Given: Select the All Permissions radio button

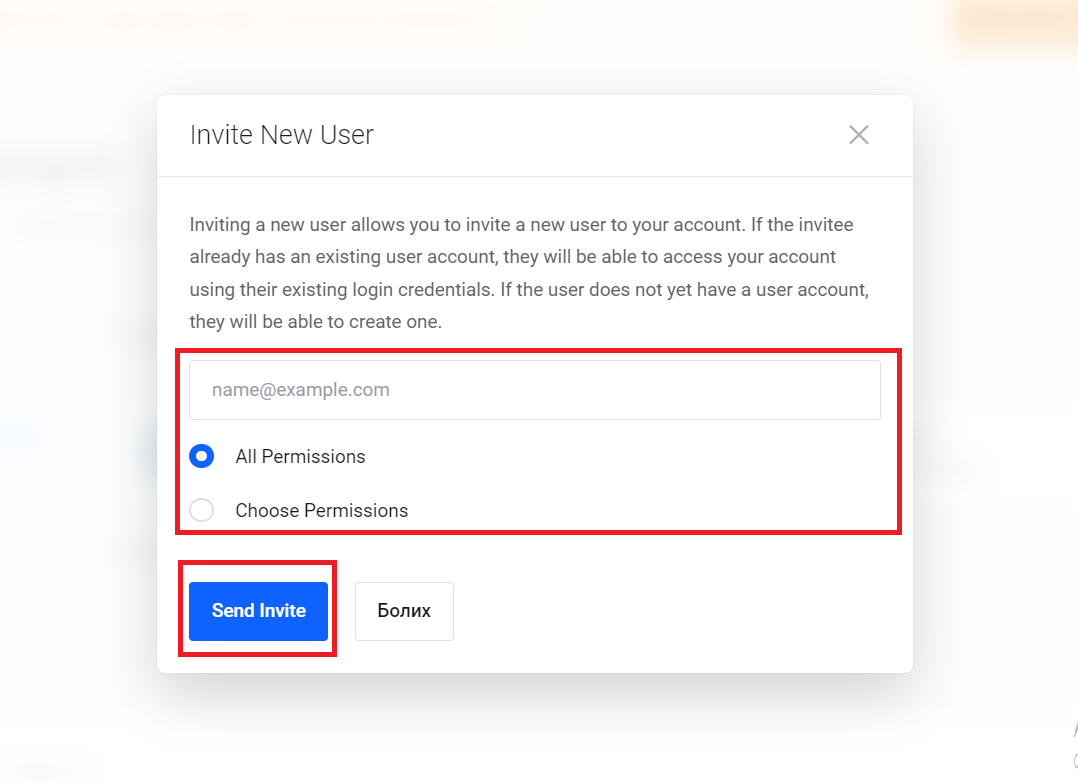Looking at the screenshot, I should [201, 456].
